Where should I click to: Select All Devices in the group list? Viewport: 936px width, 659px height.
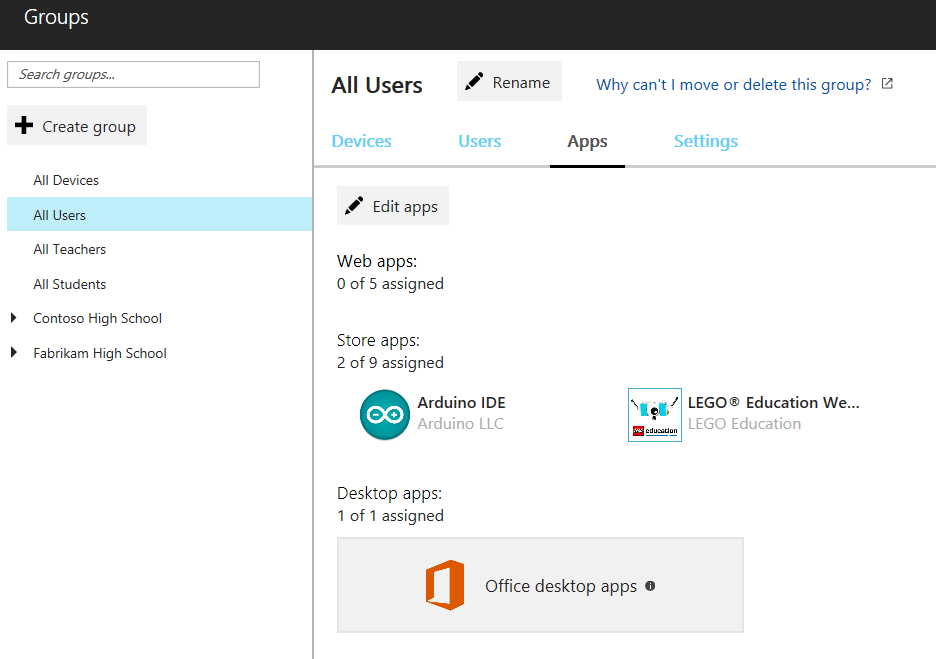[66, 180]
